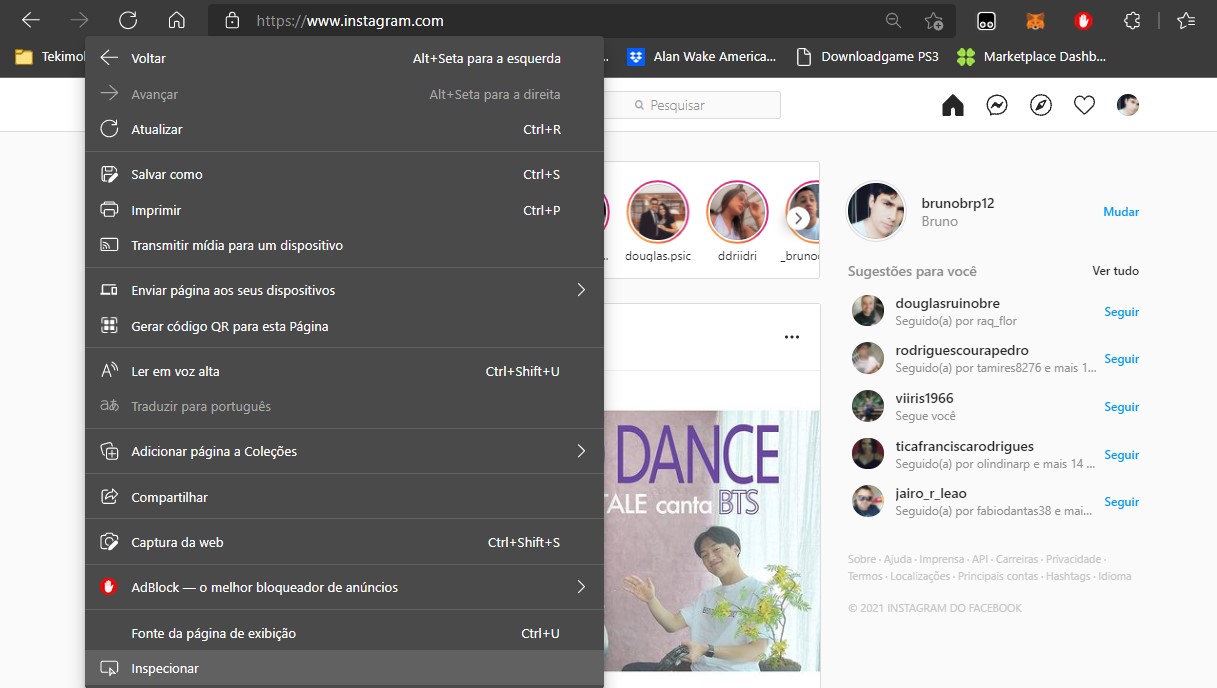This screenshot has height=688, width=1217.
Task: Open the MetaMask fox extension
Action: pos(1036,20)
